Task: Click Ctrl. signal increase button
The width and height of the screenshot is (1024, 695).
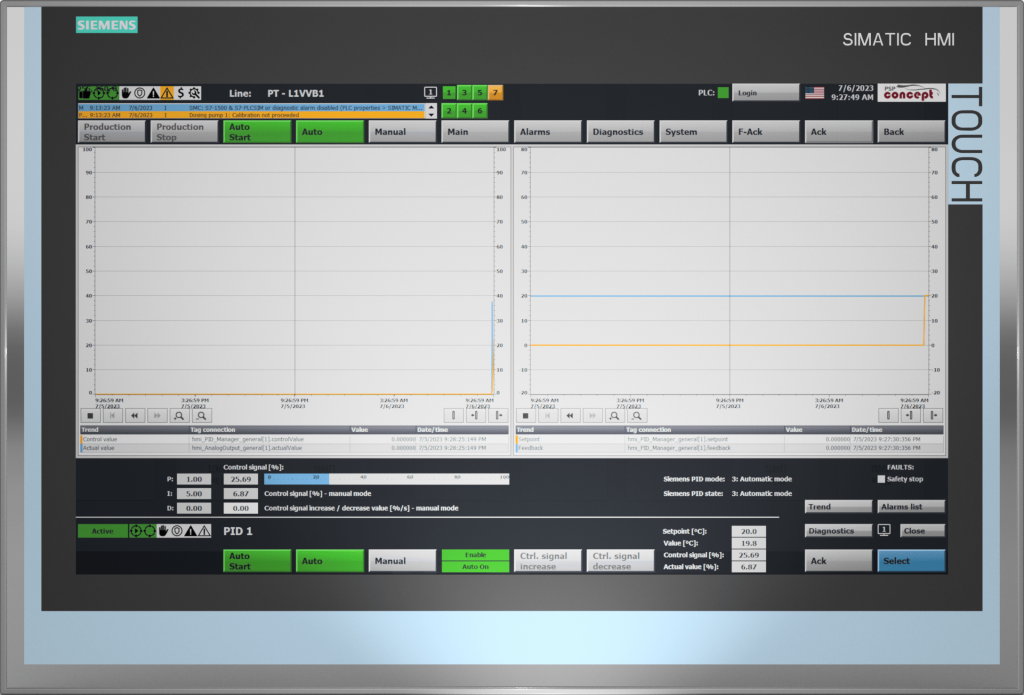Action: (547, 561)
